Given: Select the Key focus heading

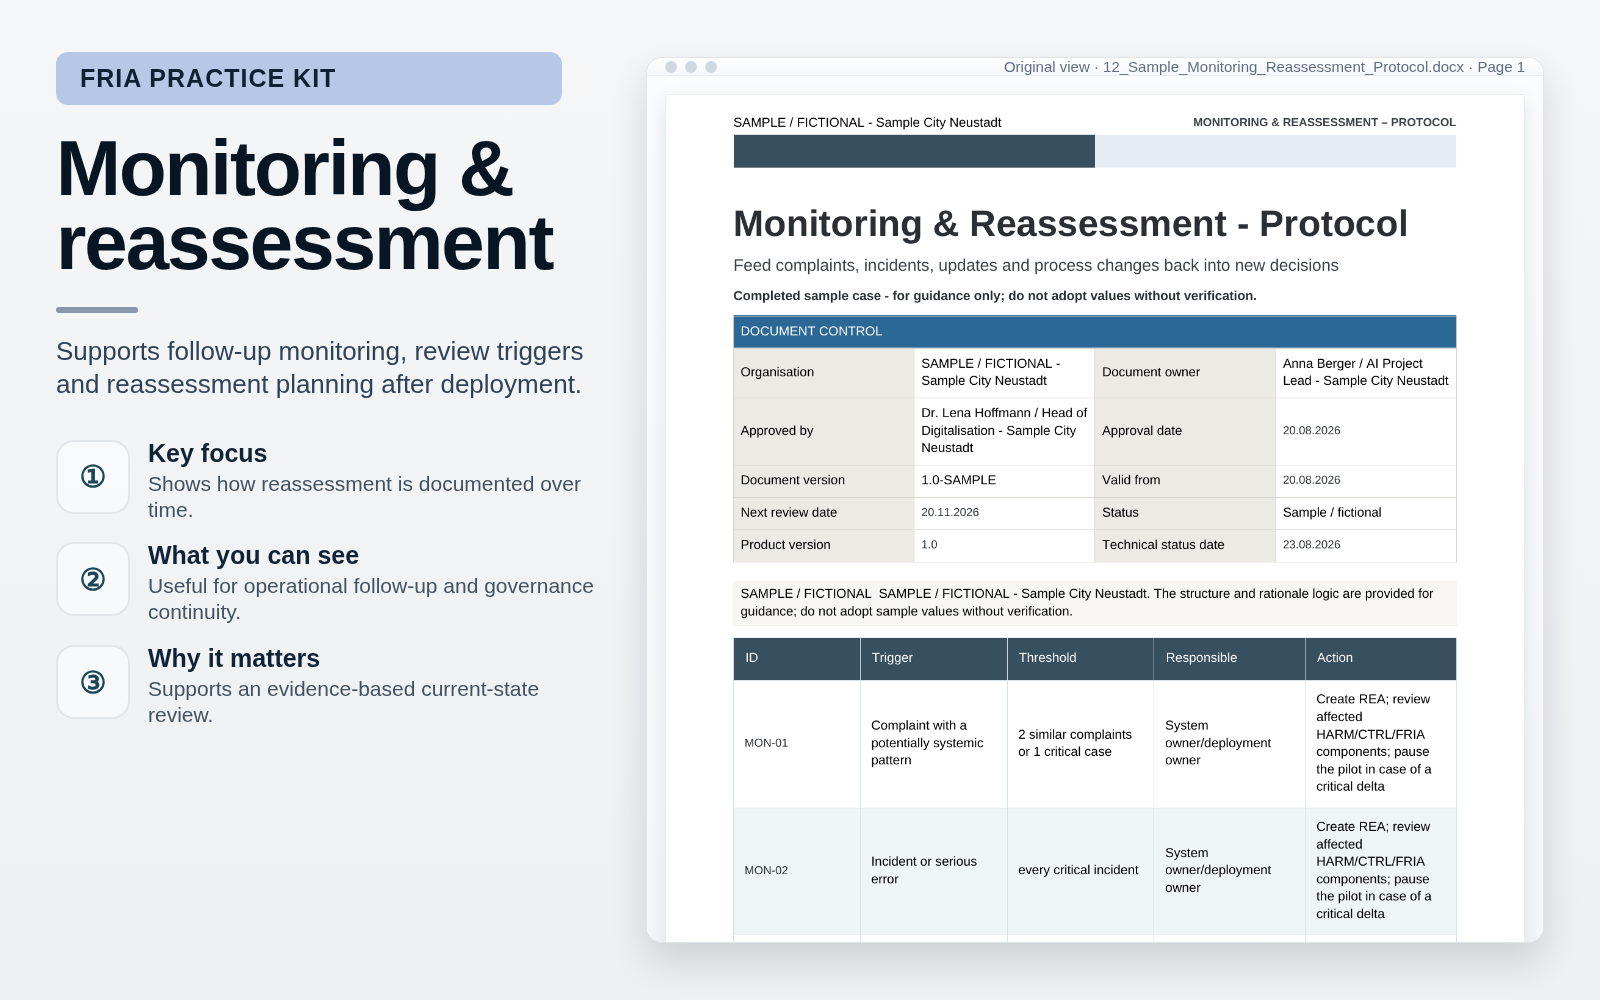Looking at the screenshot, I should coord(207,453).
